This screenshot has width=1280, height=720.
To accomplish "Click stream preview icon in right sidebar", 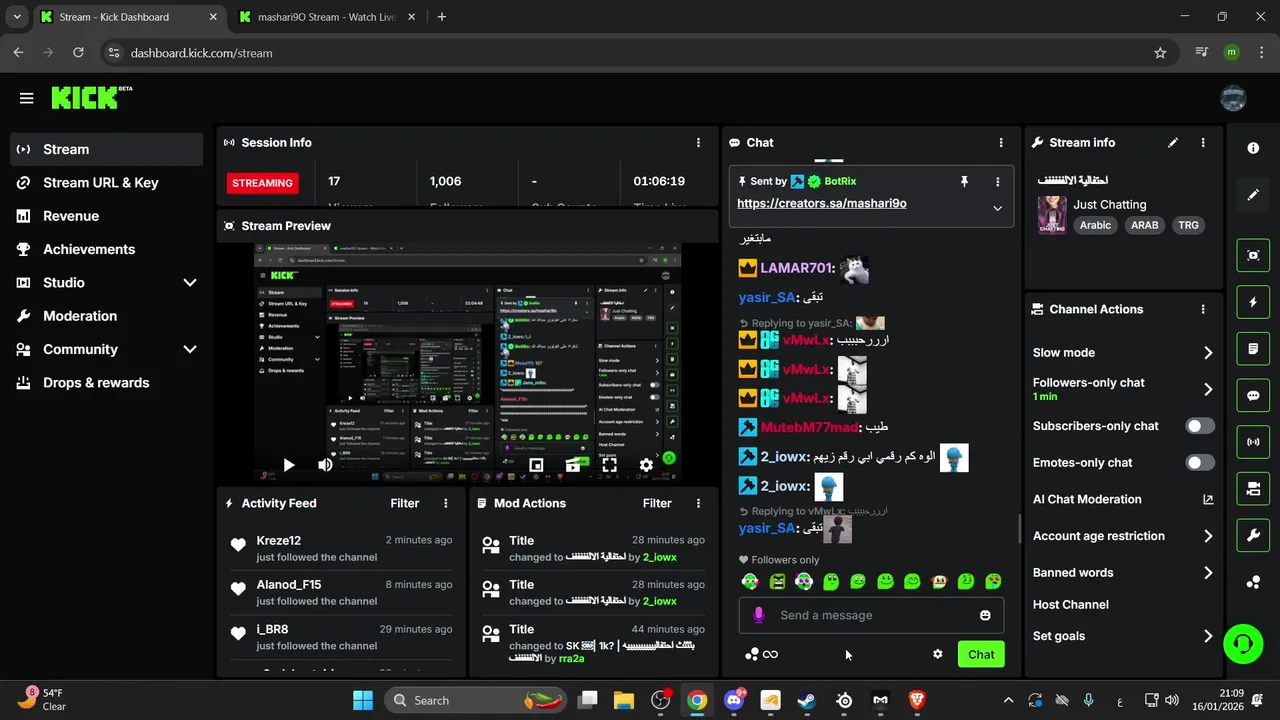I will pyautogui.click(x=1253, y=255).
